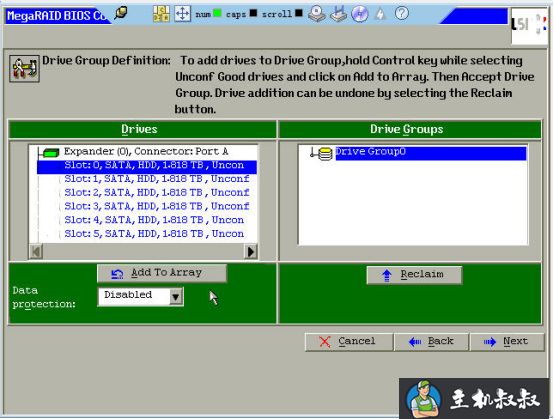Click Next to continue

(x=507, y=342)
